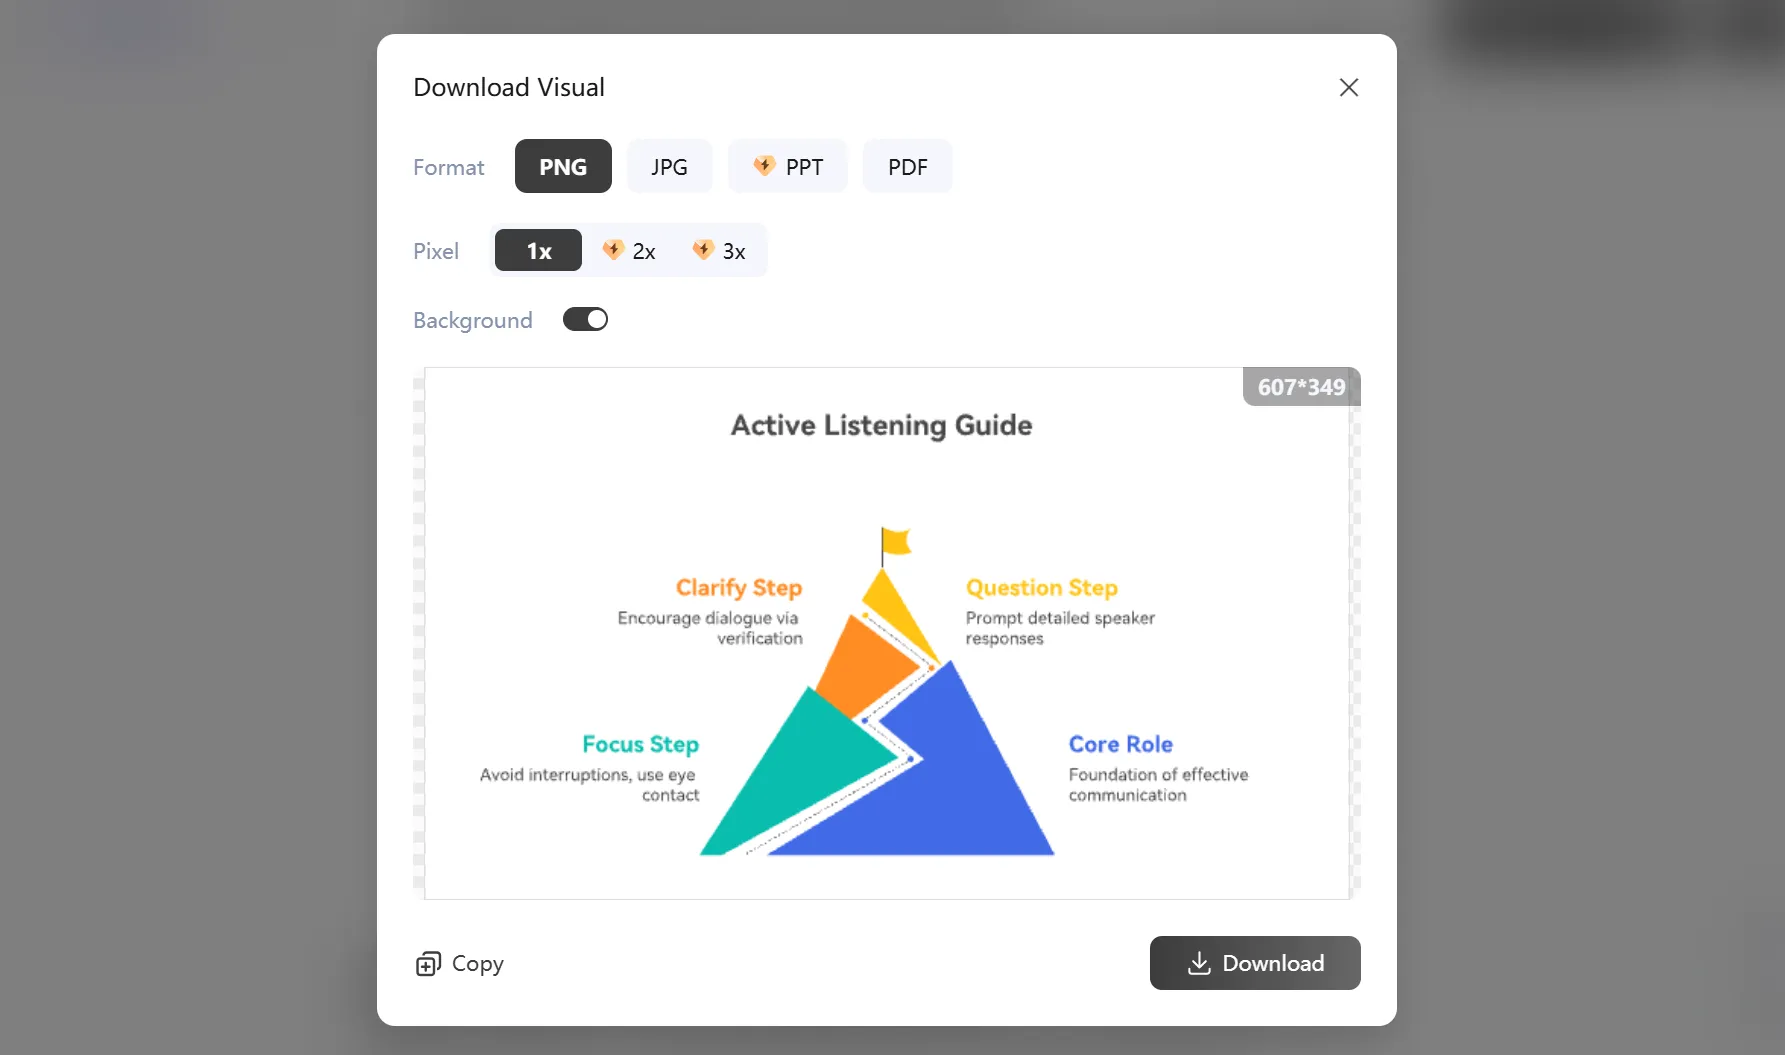Click the premium diamond icon beside PPT
Image resolution: width=1785 pixels, height=1055 pixels.
764,165
